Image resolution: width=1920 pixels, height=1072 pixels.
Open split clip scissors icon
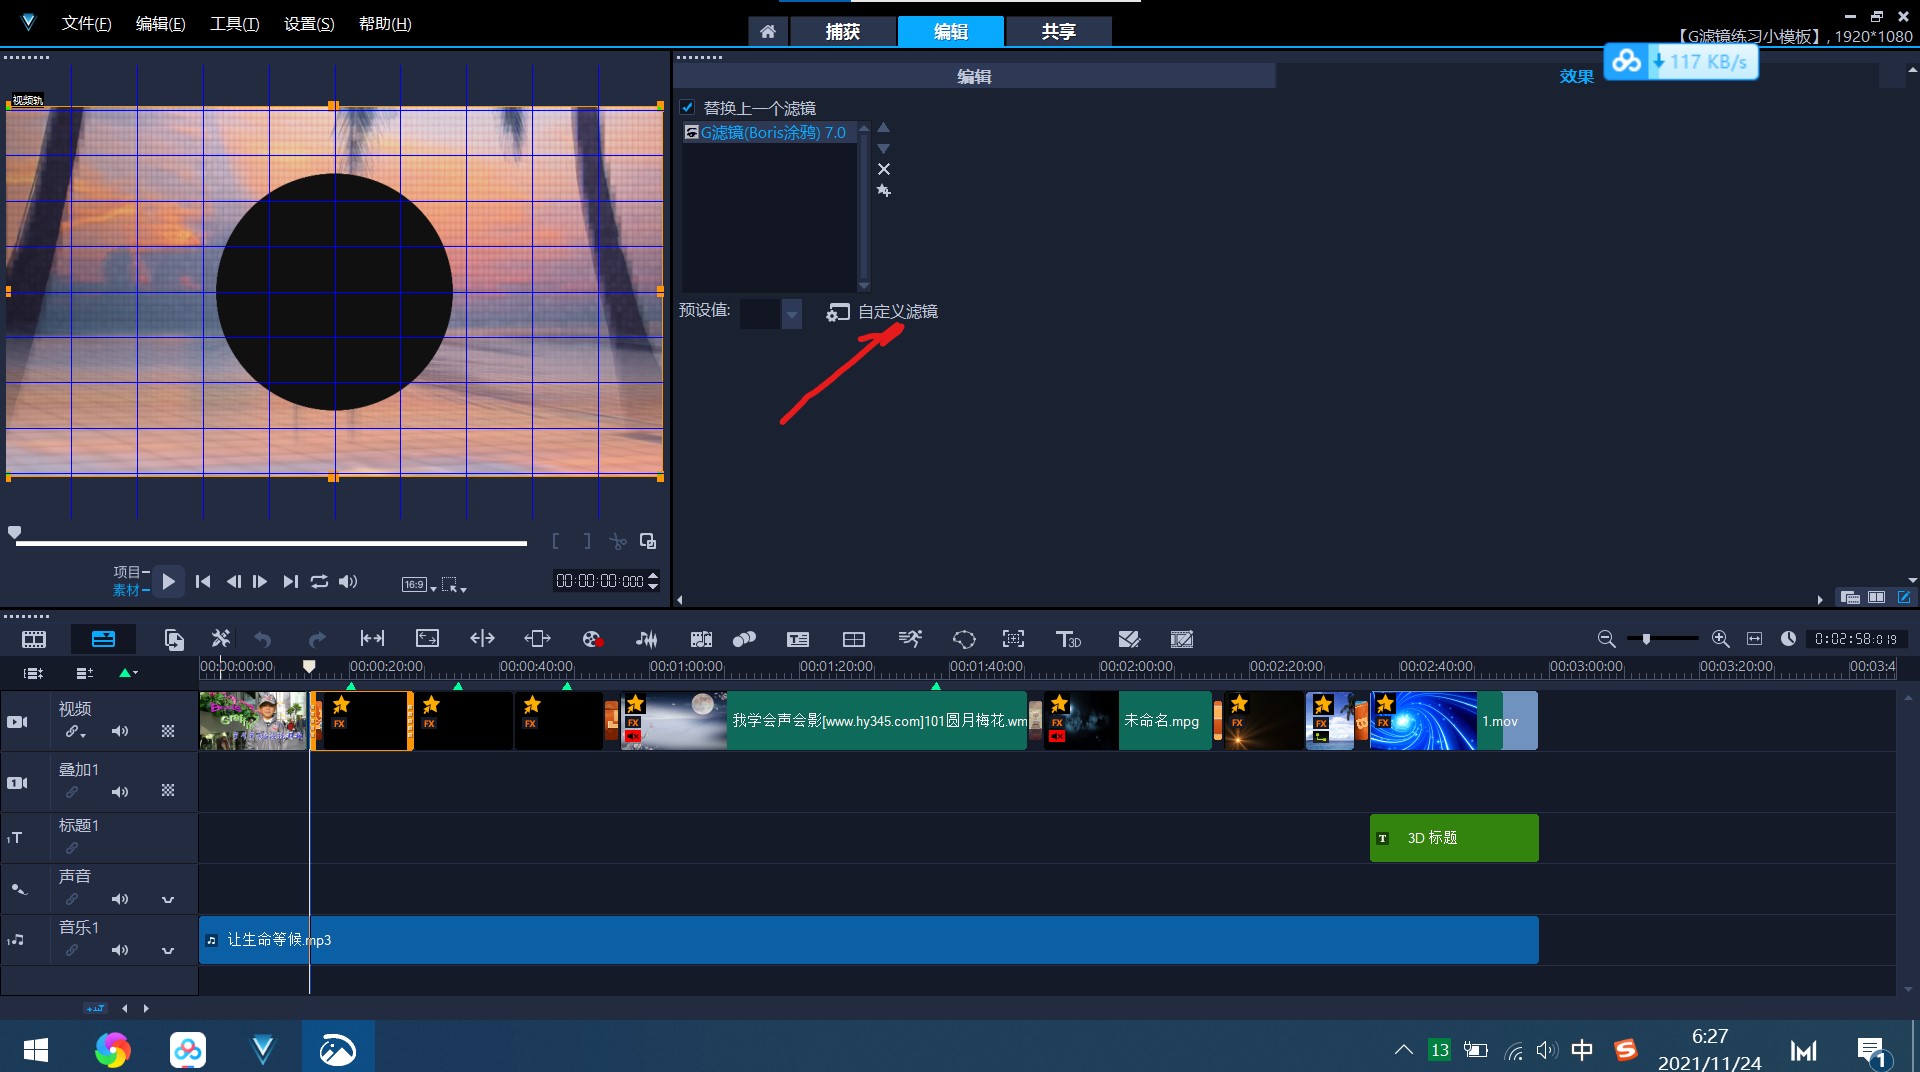point(618,542)
